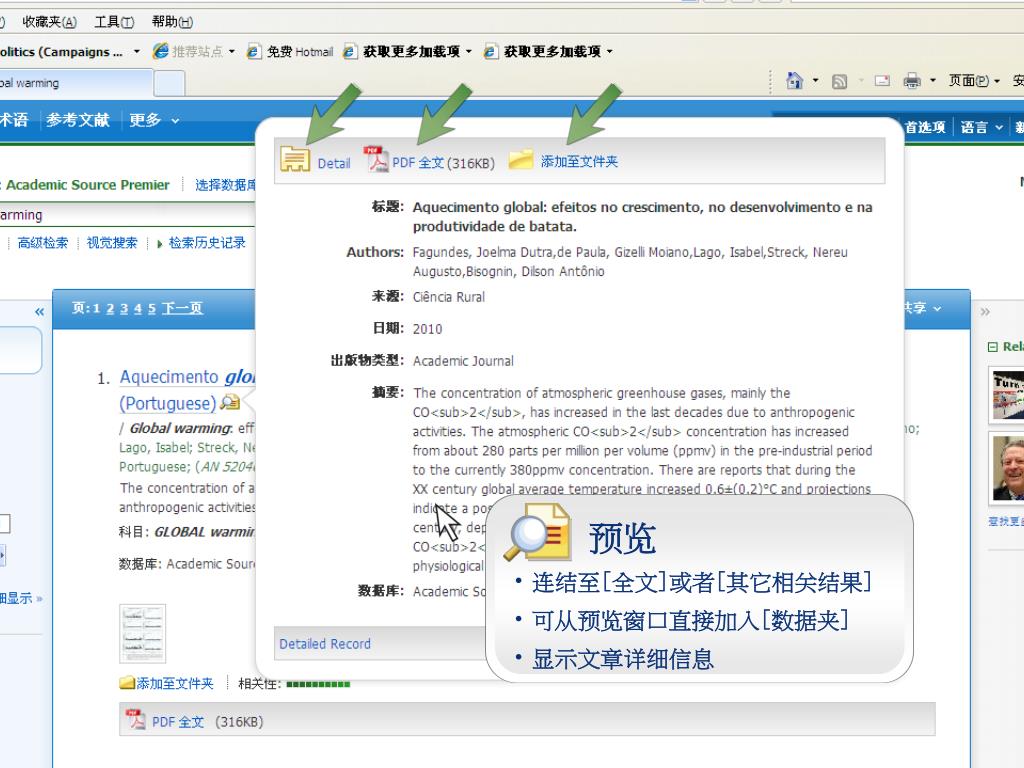Open 高级检索 link
Screen dimensions: 1024x768
pyautogui.click(x=42, y=243)
